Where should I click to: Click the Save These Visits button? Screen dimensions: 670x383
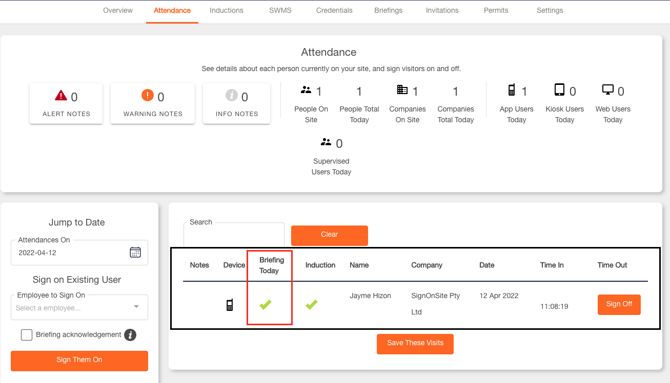pos(415,344)
